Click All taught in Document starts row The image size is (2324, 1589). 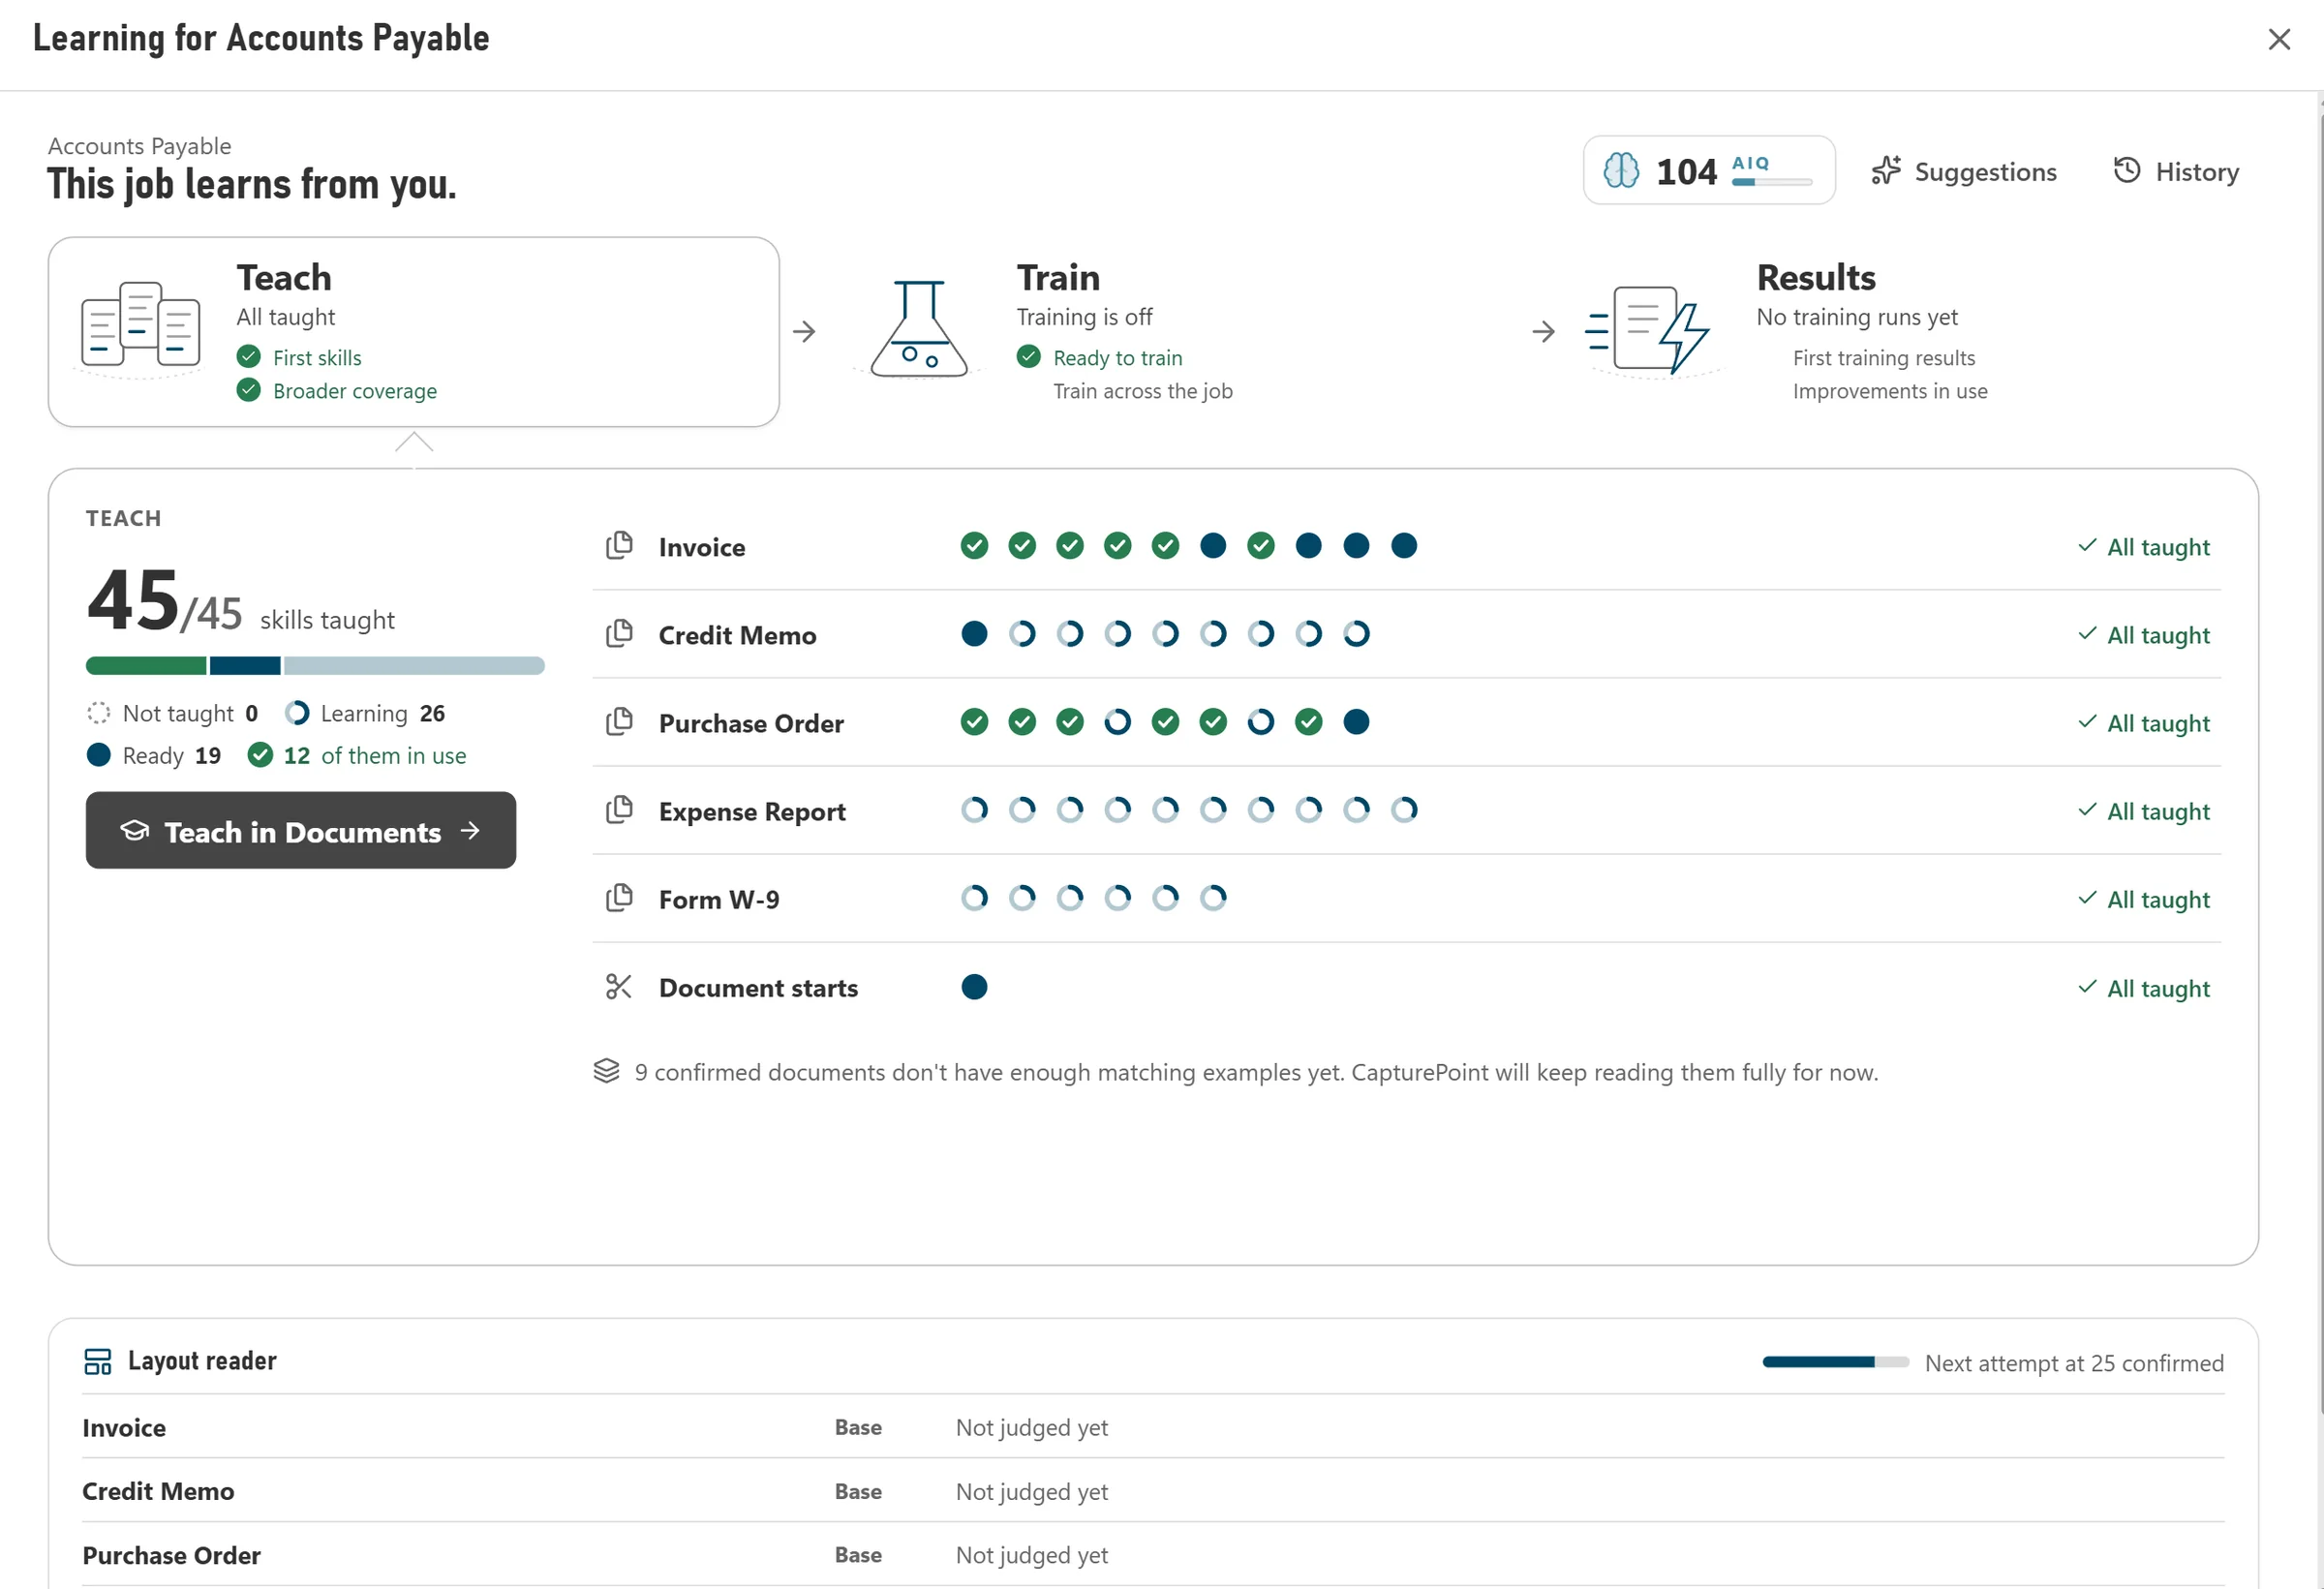(x=2144, y=988)
